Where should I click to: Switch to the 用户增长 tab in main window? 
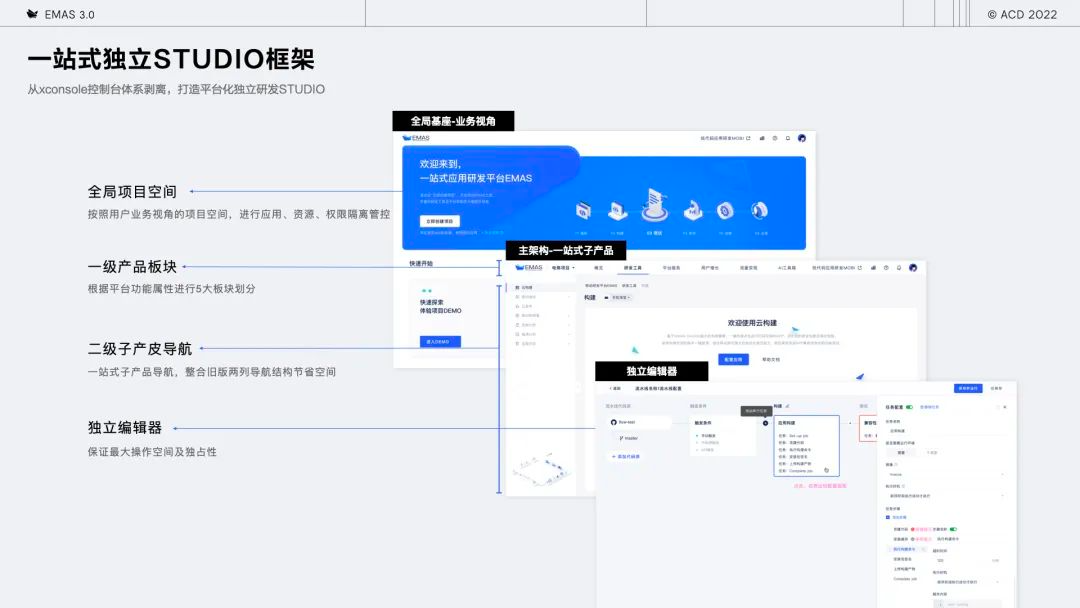point(709,268)
